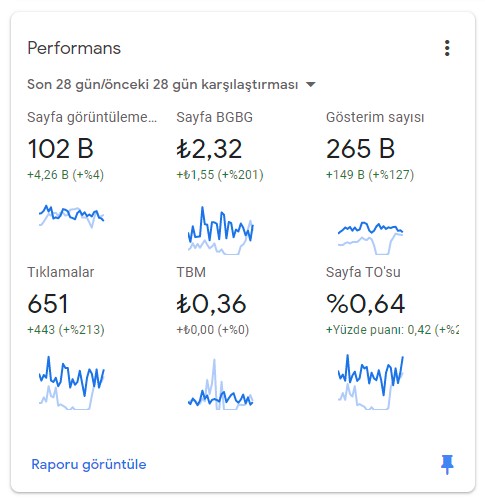Screen dimensions: 485x499
Task: Click the '₺0,36' TBM value
Action: click(211, 304)
